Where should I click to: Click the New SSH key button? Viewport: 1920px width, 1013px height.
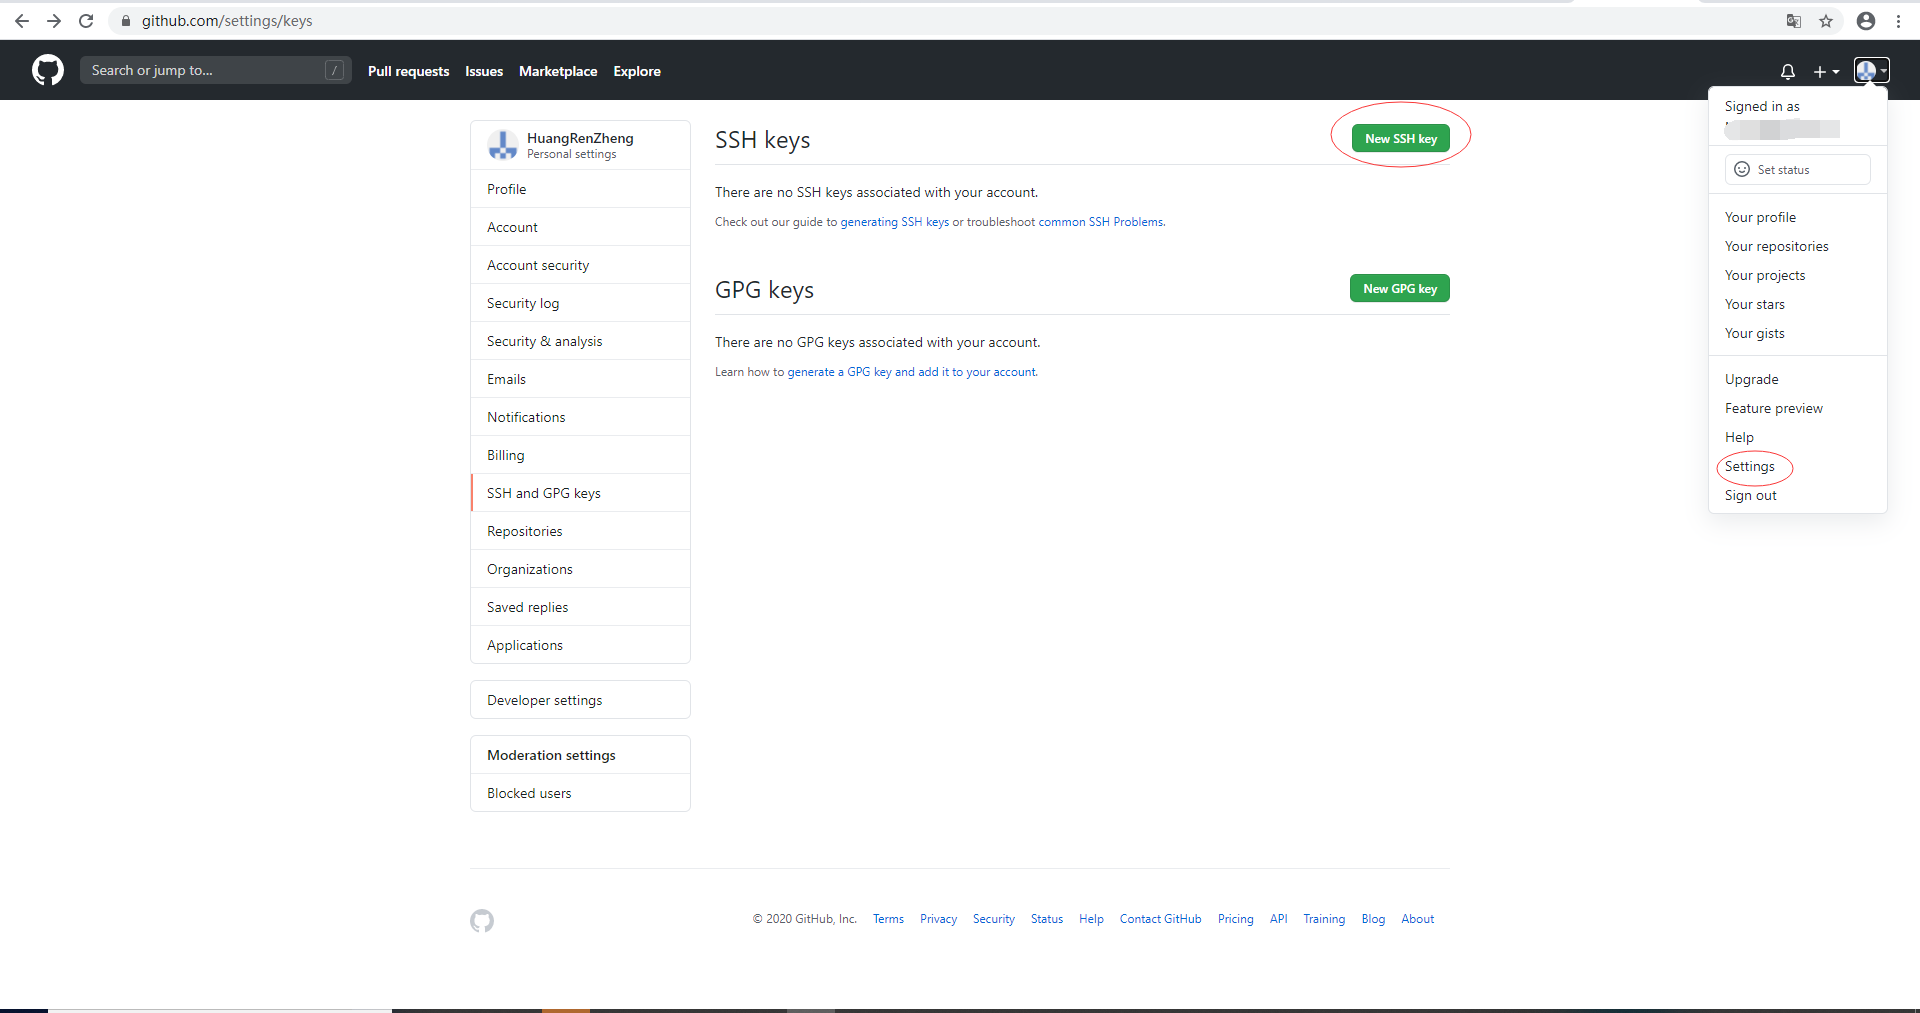pos(1400,138)
